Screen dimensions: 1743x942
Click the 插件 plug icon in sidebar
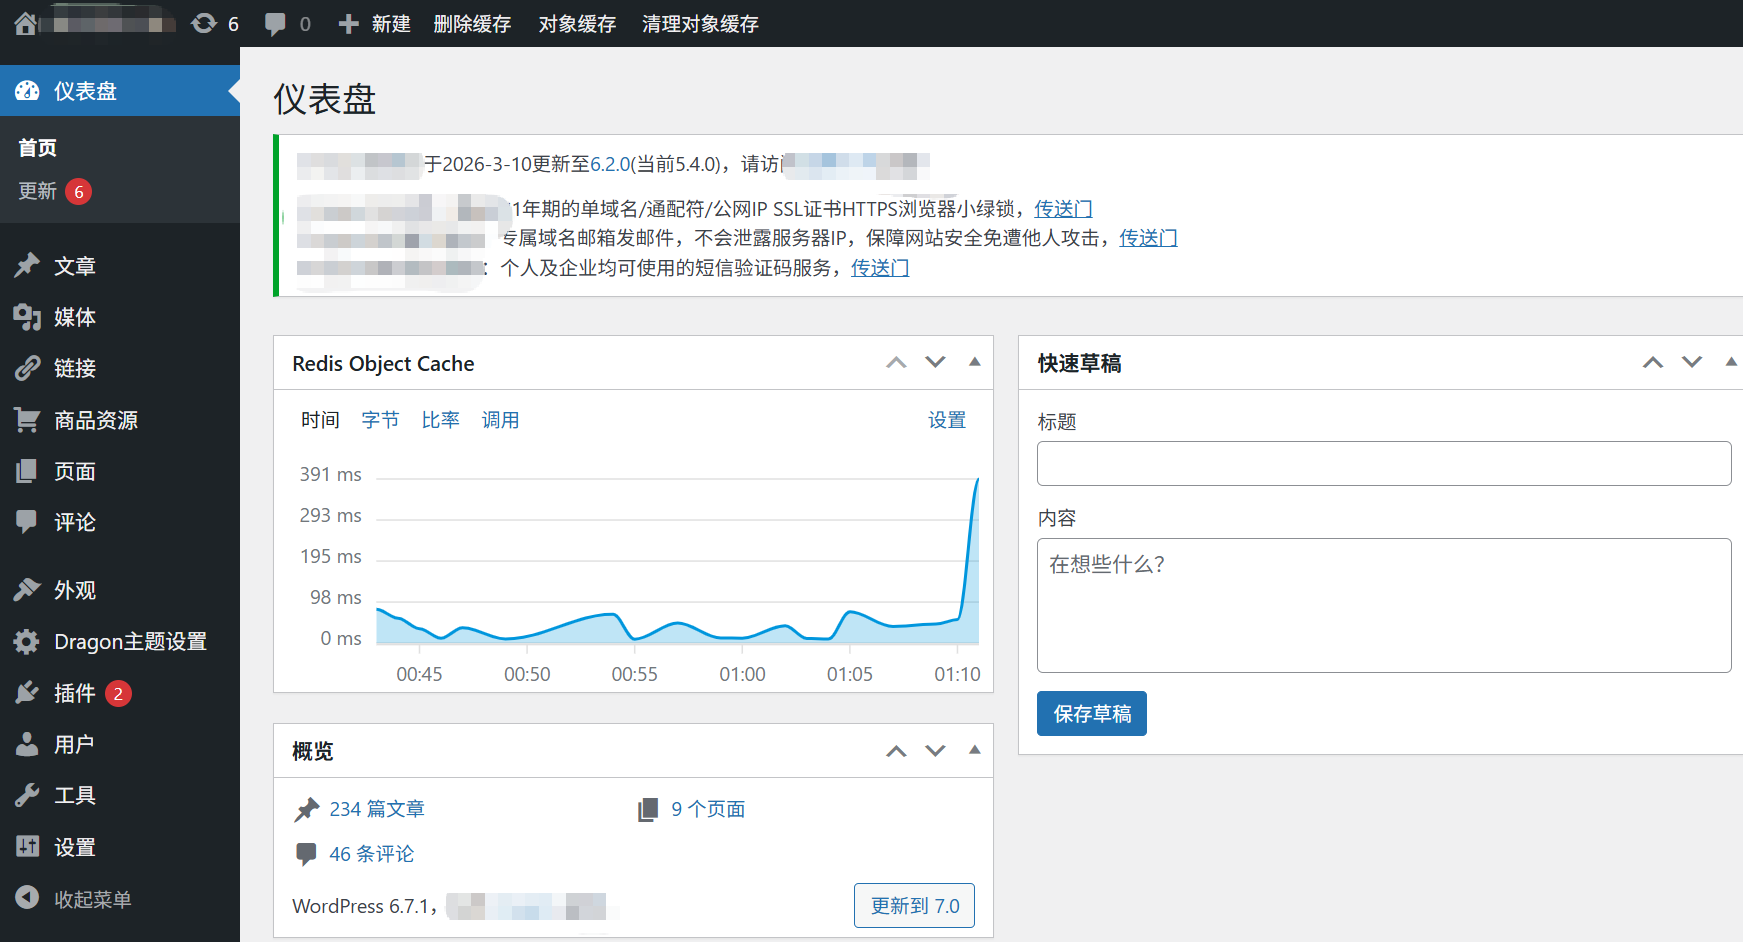(x=27, y=693)
